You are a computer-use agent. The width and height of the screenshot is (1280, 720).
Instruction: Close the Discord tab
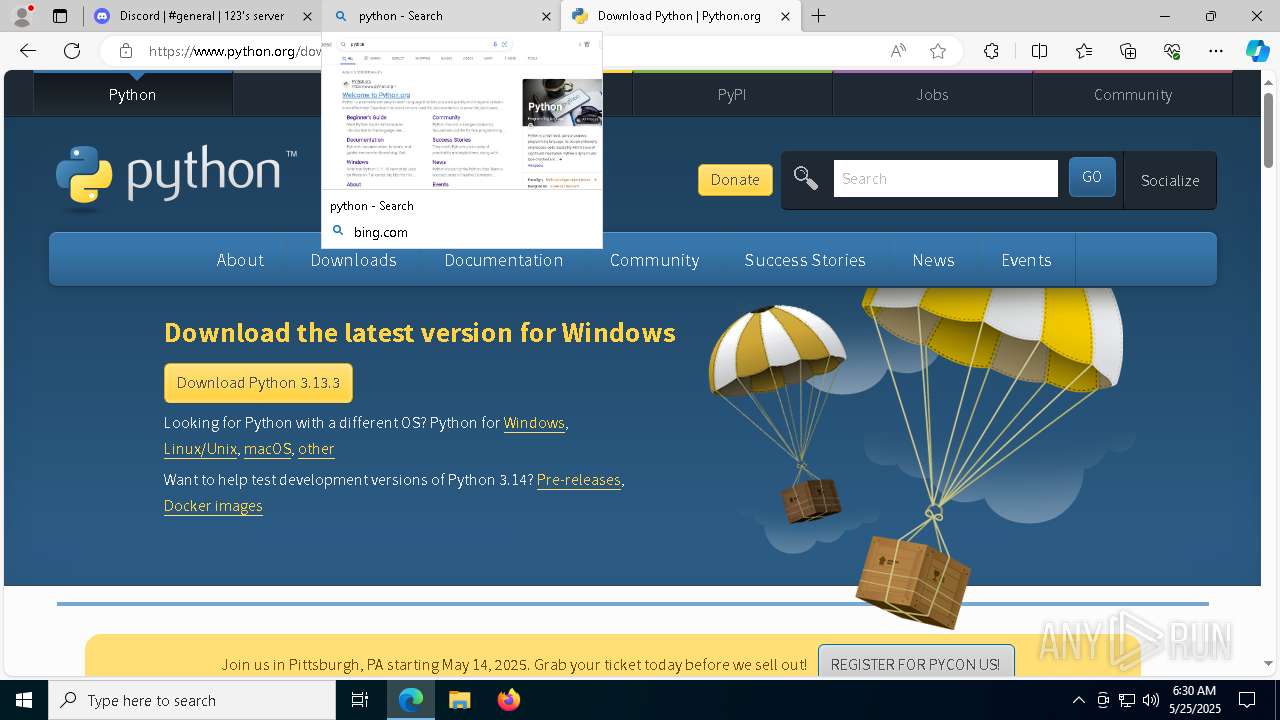307,16
